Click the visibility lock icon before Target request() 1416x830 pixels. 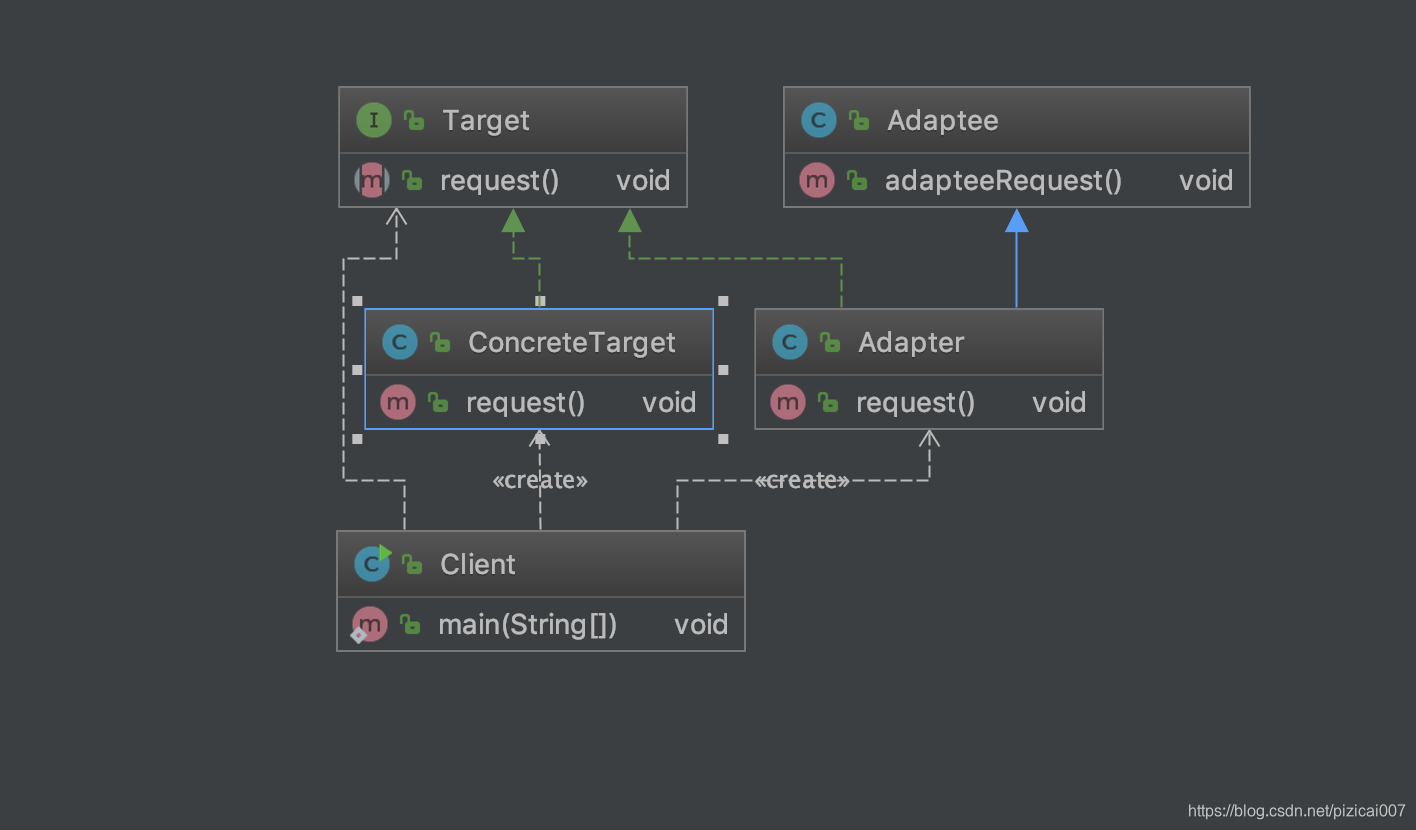412,181
